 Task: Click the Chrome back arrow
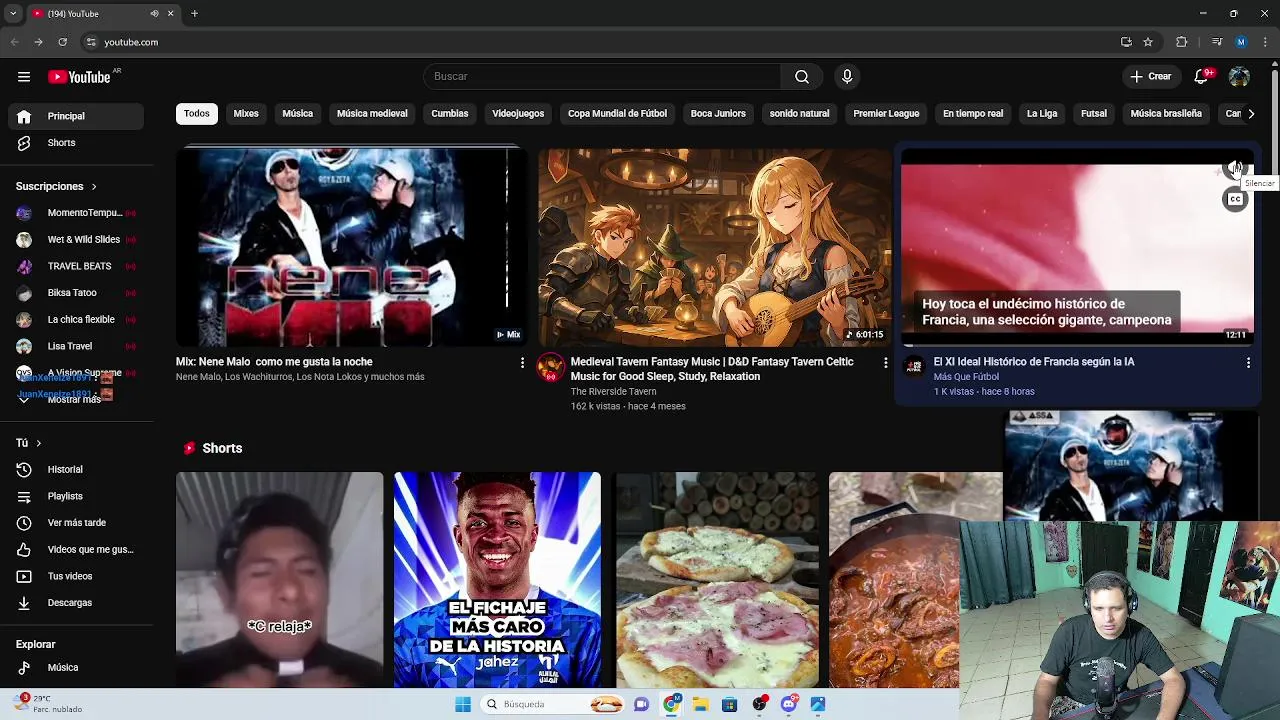coord(14,42)
